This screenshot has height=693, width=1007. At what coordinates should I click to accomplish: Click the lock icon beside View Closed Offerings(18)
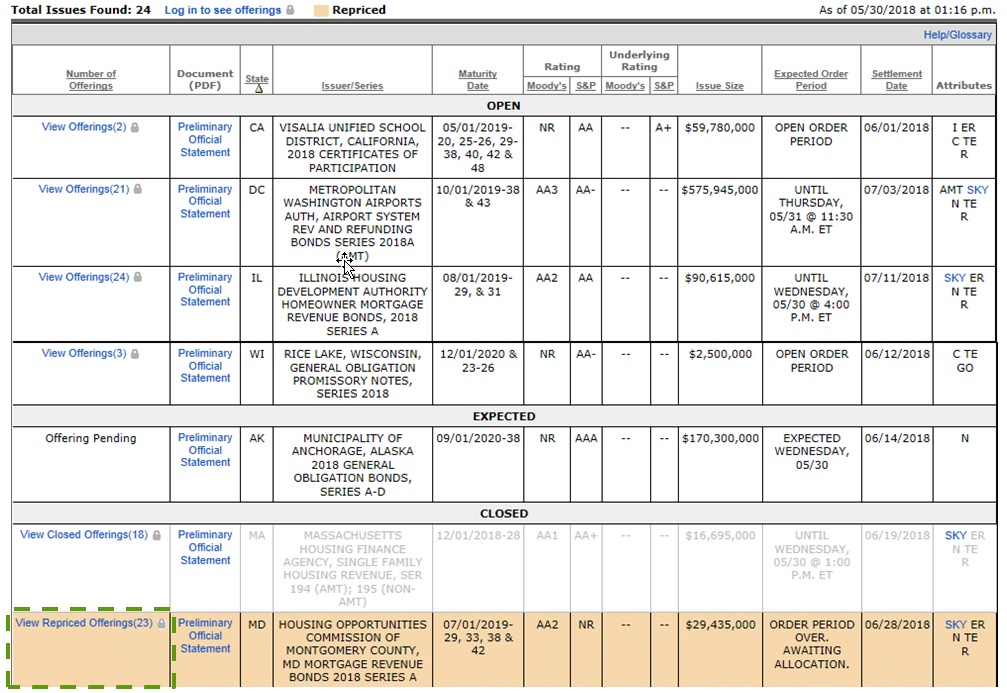pyautogui.click(x=156, y=536)
